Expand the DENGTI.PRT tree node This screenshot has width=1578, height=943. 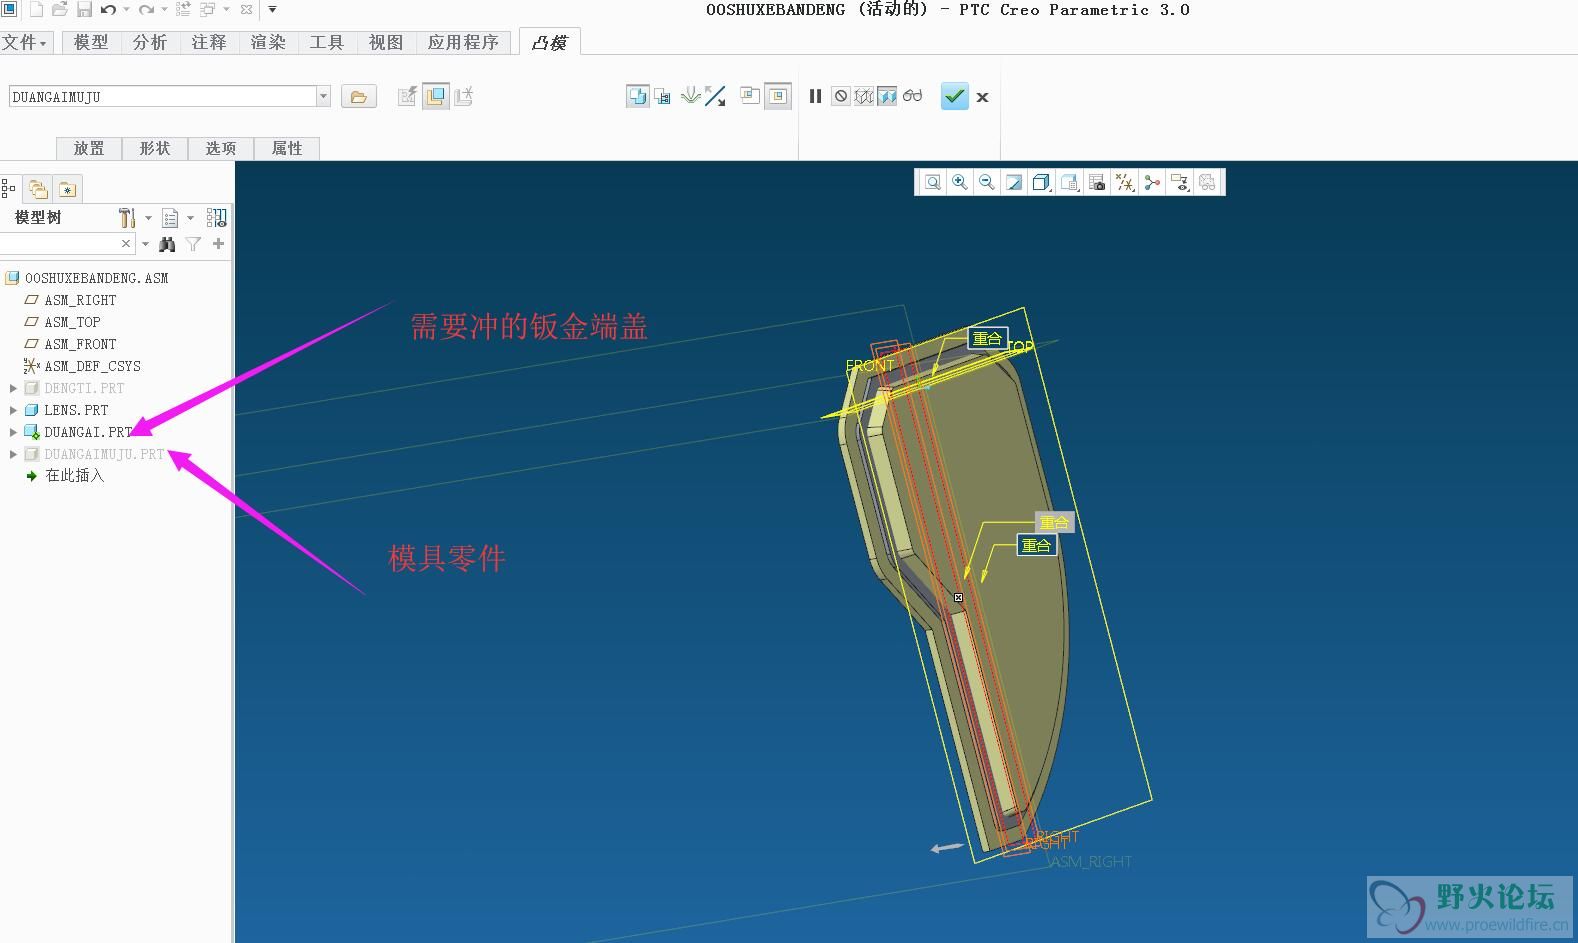pyautogui.click(x=13, y=388)
